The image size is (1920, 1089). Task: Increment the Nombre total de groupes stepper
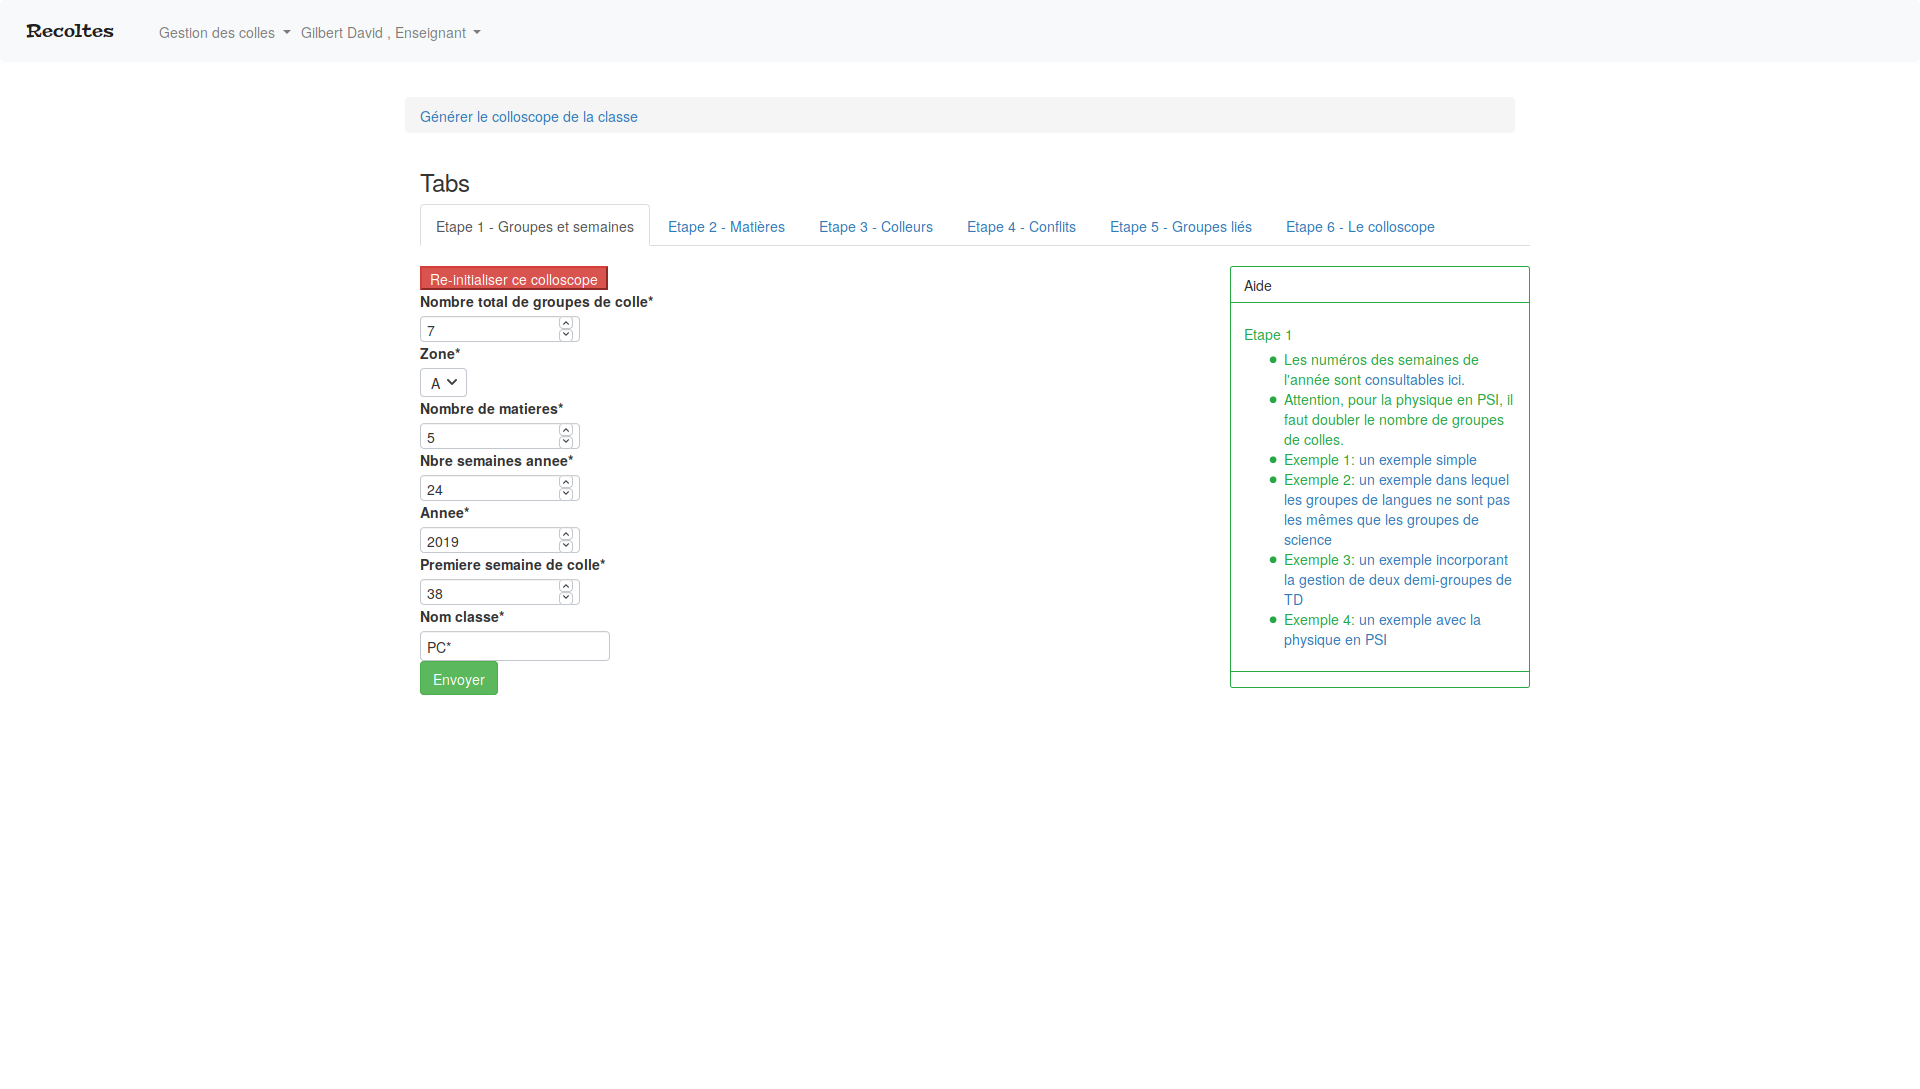click(566, 324)
